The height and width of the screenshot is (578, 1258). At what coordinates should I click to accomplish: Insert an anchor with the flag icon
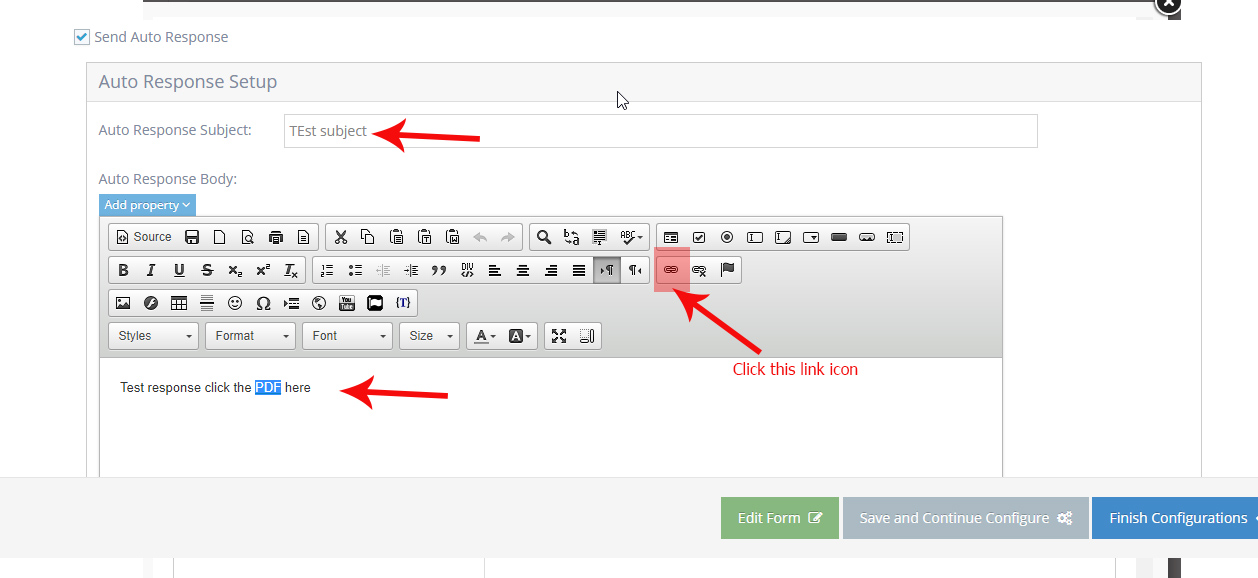727,270
